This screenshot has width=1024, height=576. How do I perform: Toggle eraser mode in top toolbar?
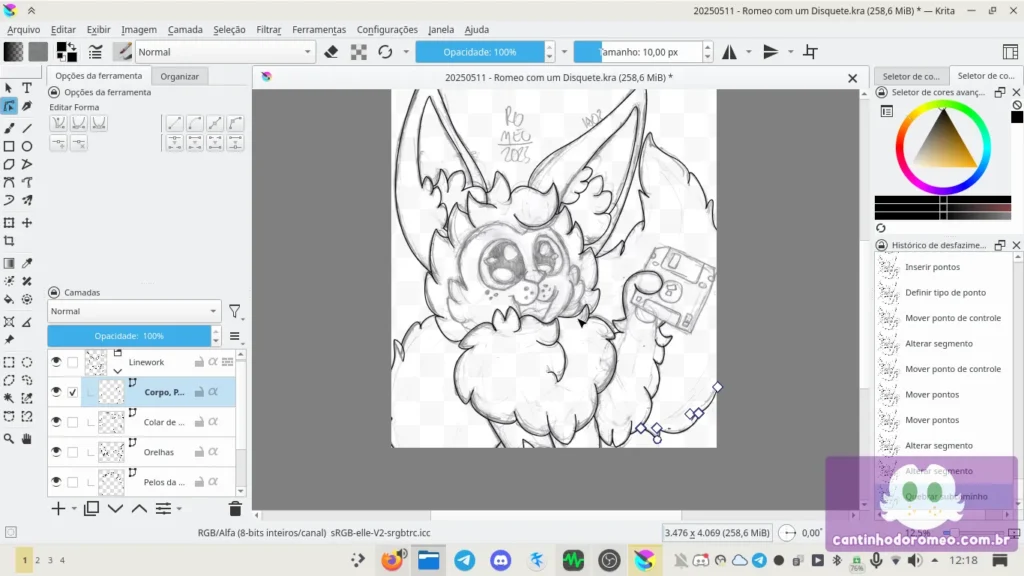point(331,52)
